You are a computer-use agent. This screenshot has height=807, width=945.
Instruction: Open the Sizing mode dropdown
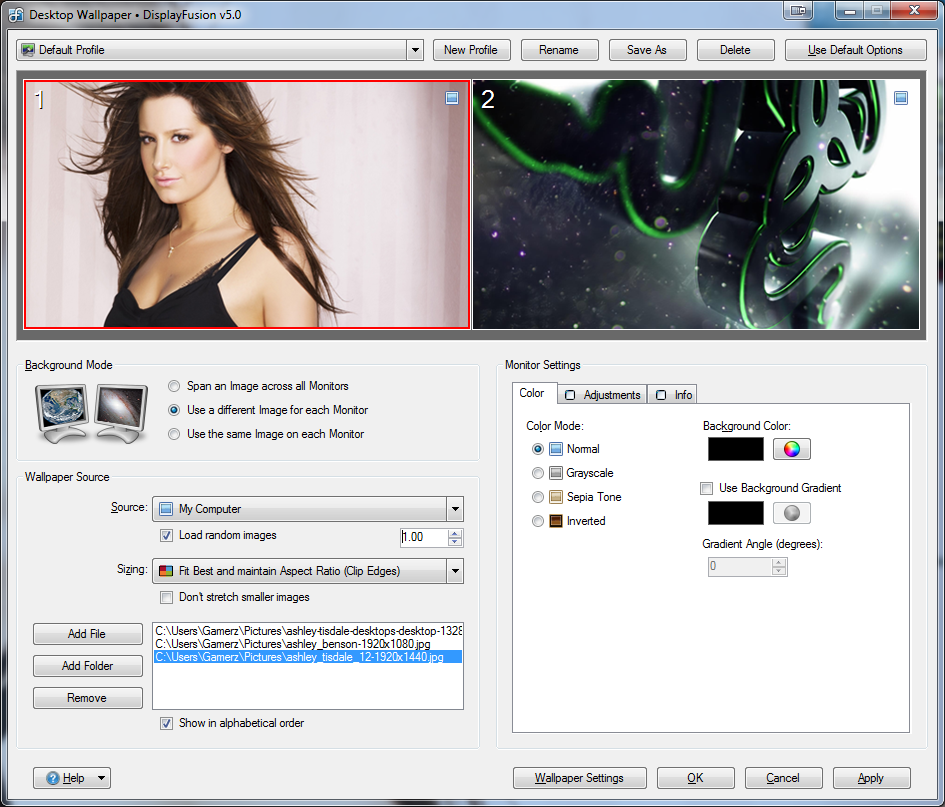455,572
